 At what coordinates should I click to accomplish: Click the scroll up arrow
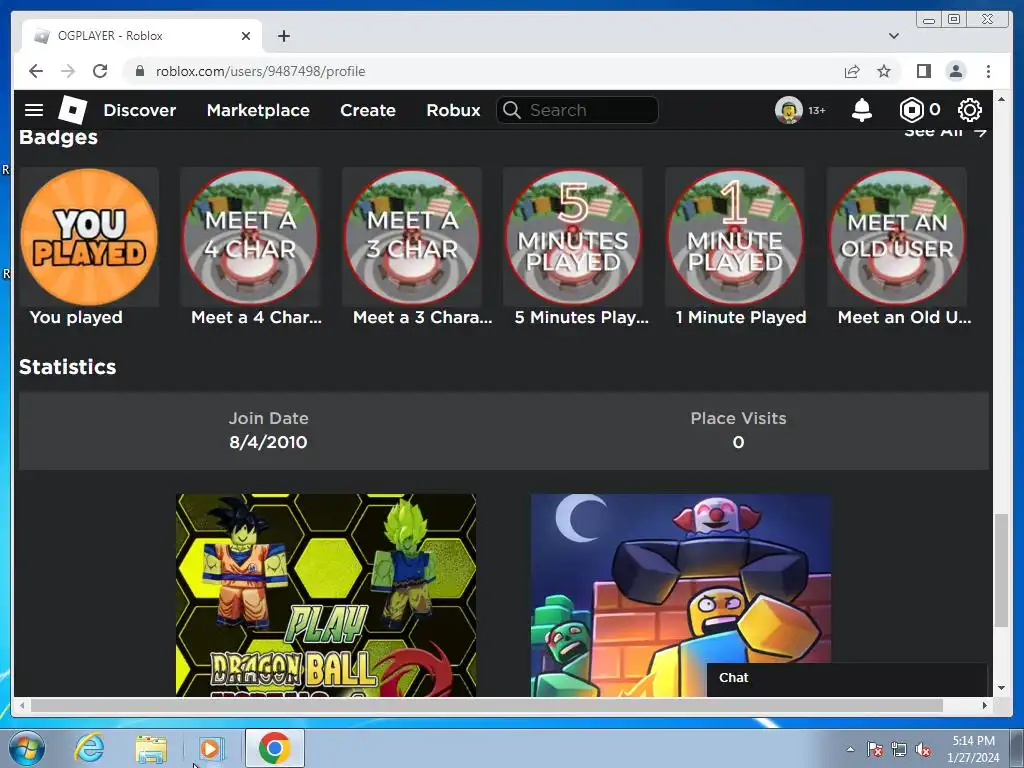pyautogui.click(x=1001, y=99)
